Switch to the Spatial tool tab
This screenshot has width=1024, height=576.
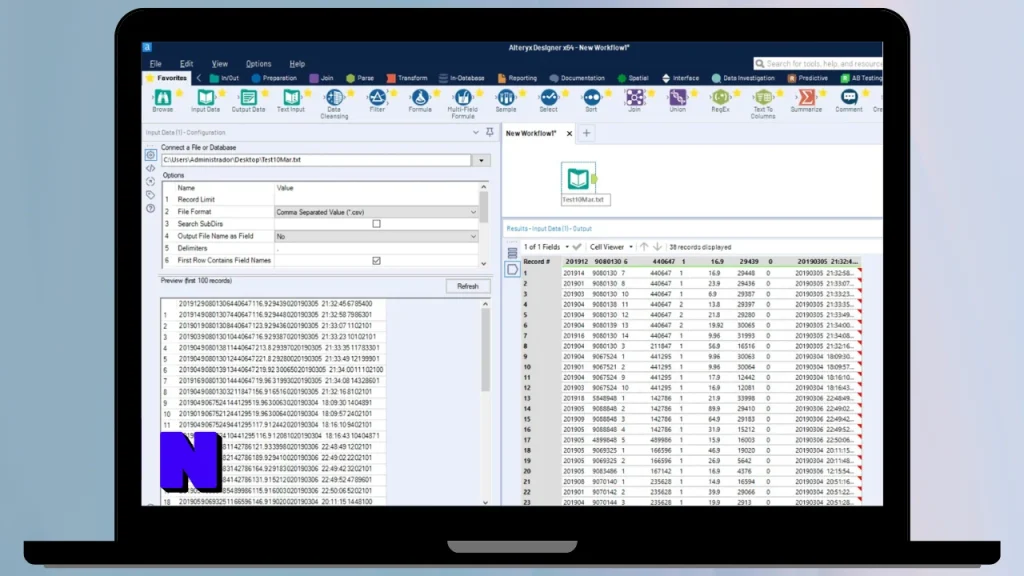click(632, 78)
